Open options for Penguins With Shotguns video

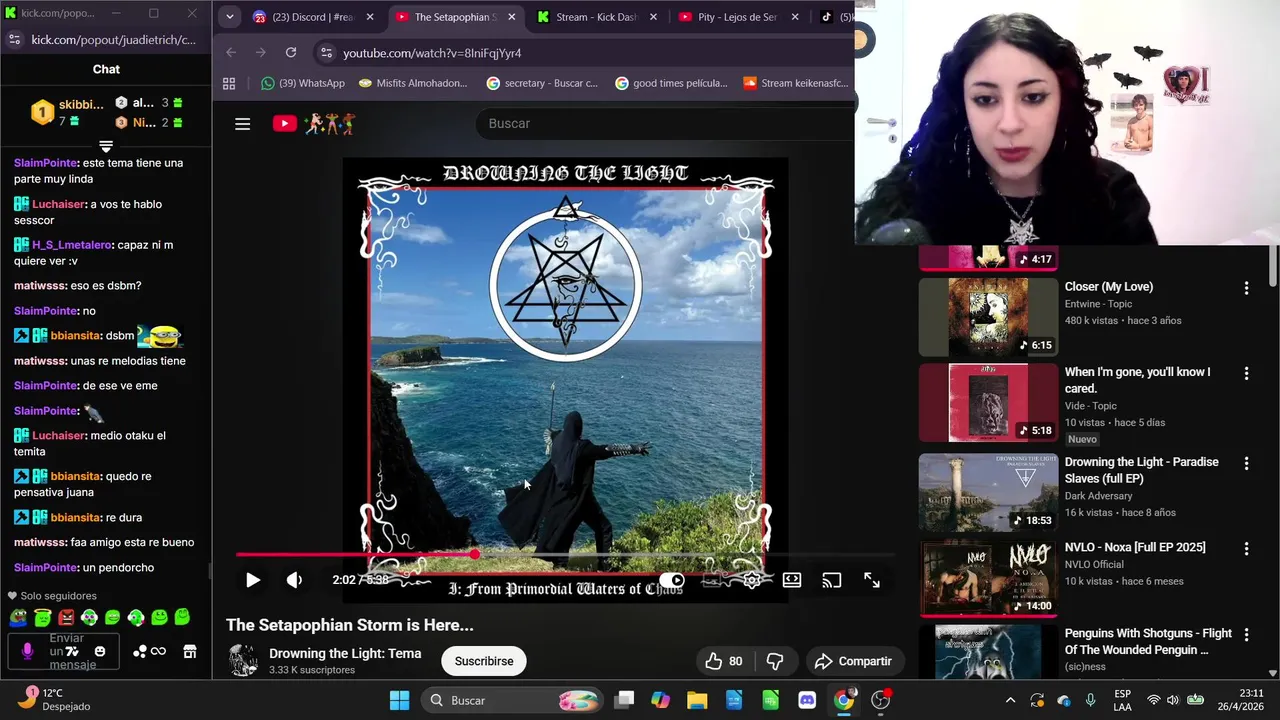tap(1246, 635)
